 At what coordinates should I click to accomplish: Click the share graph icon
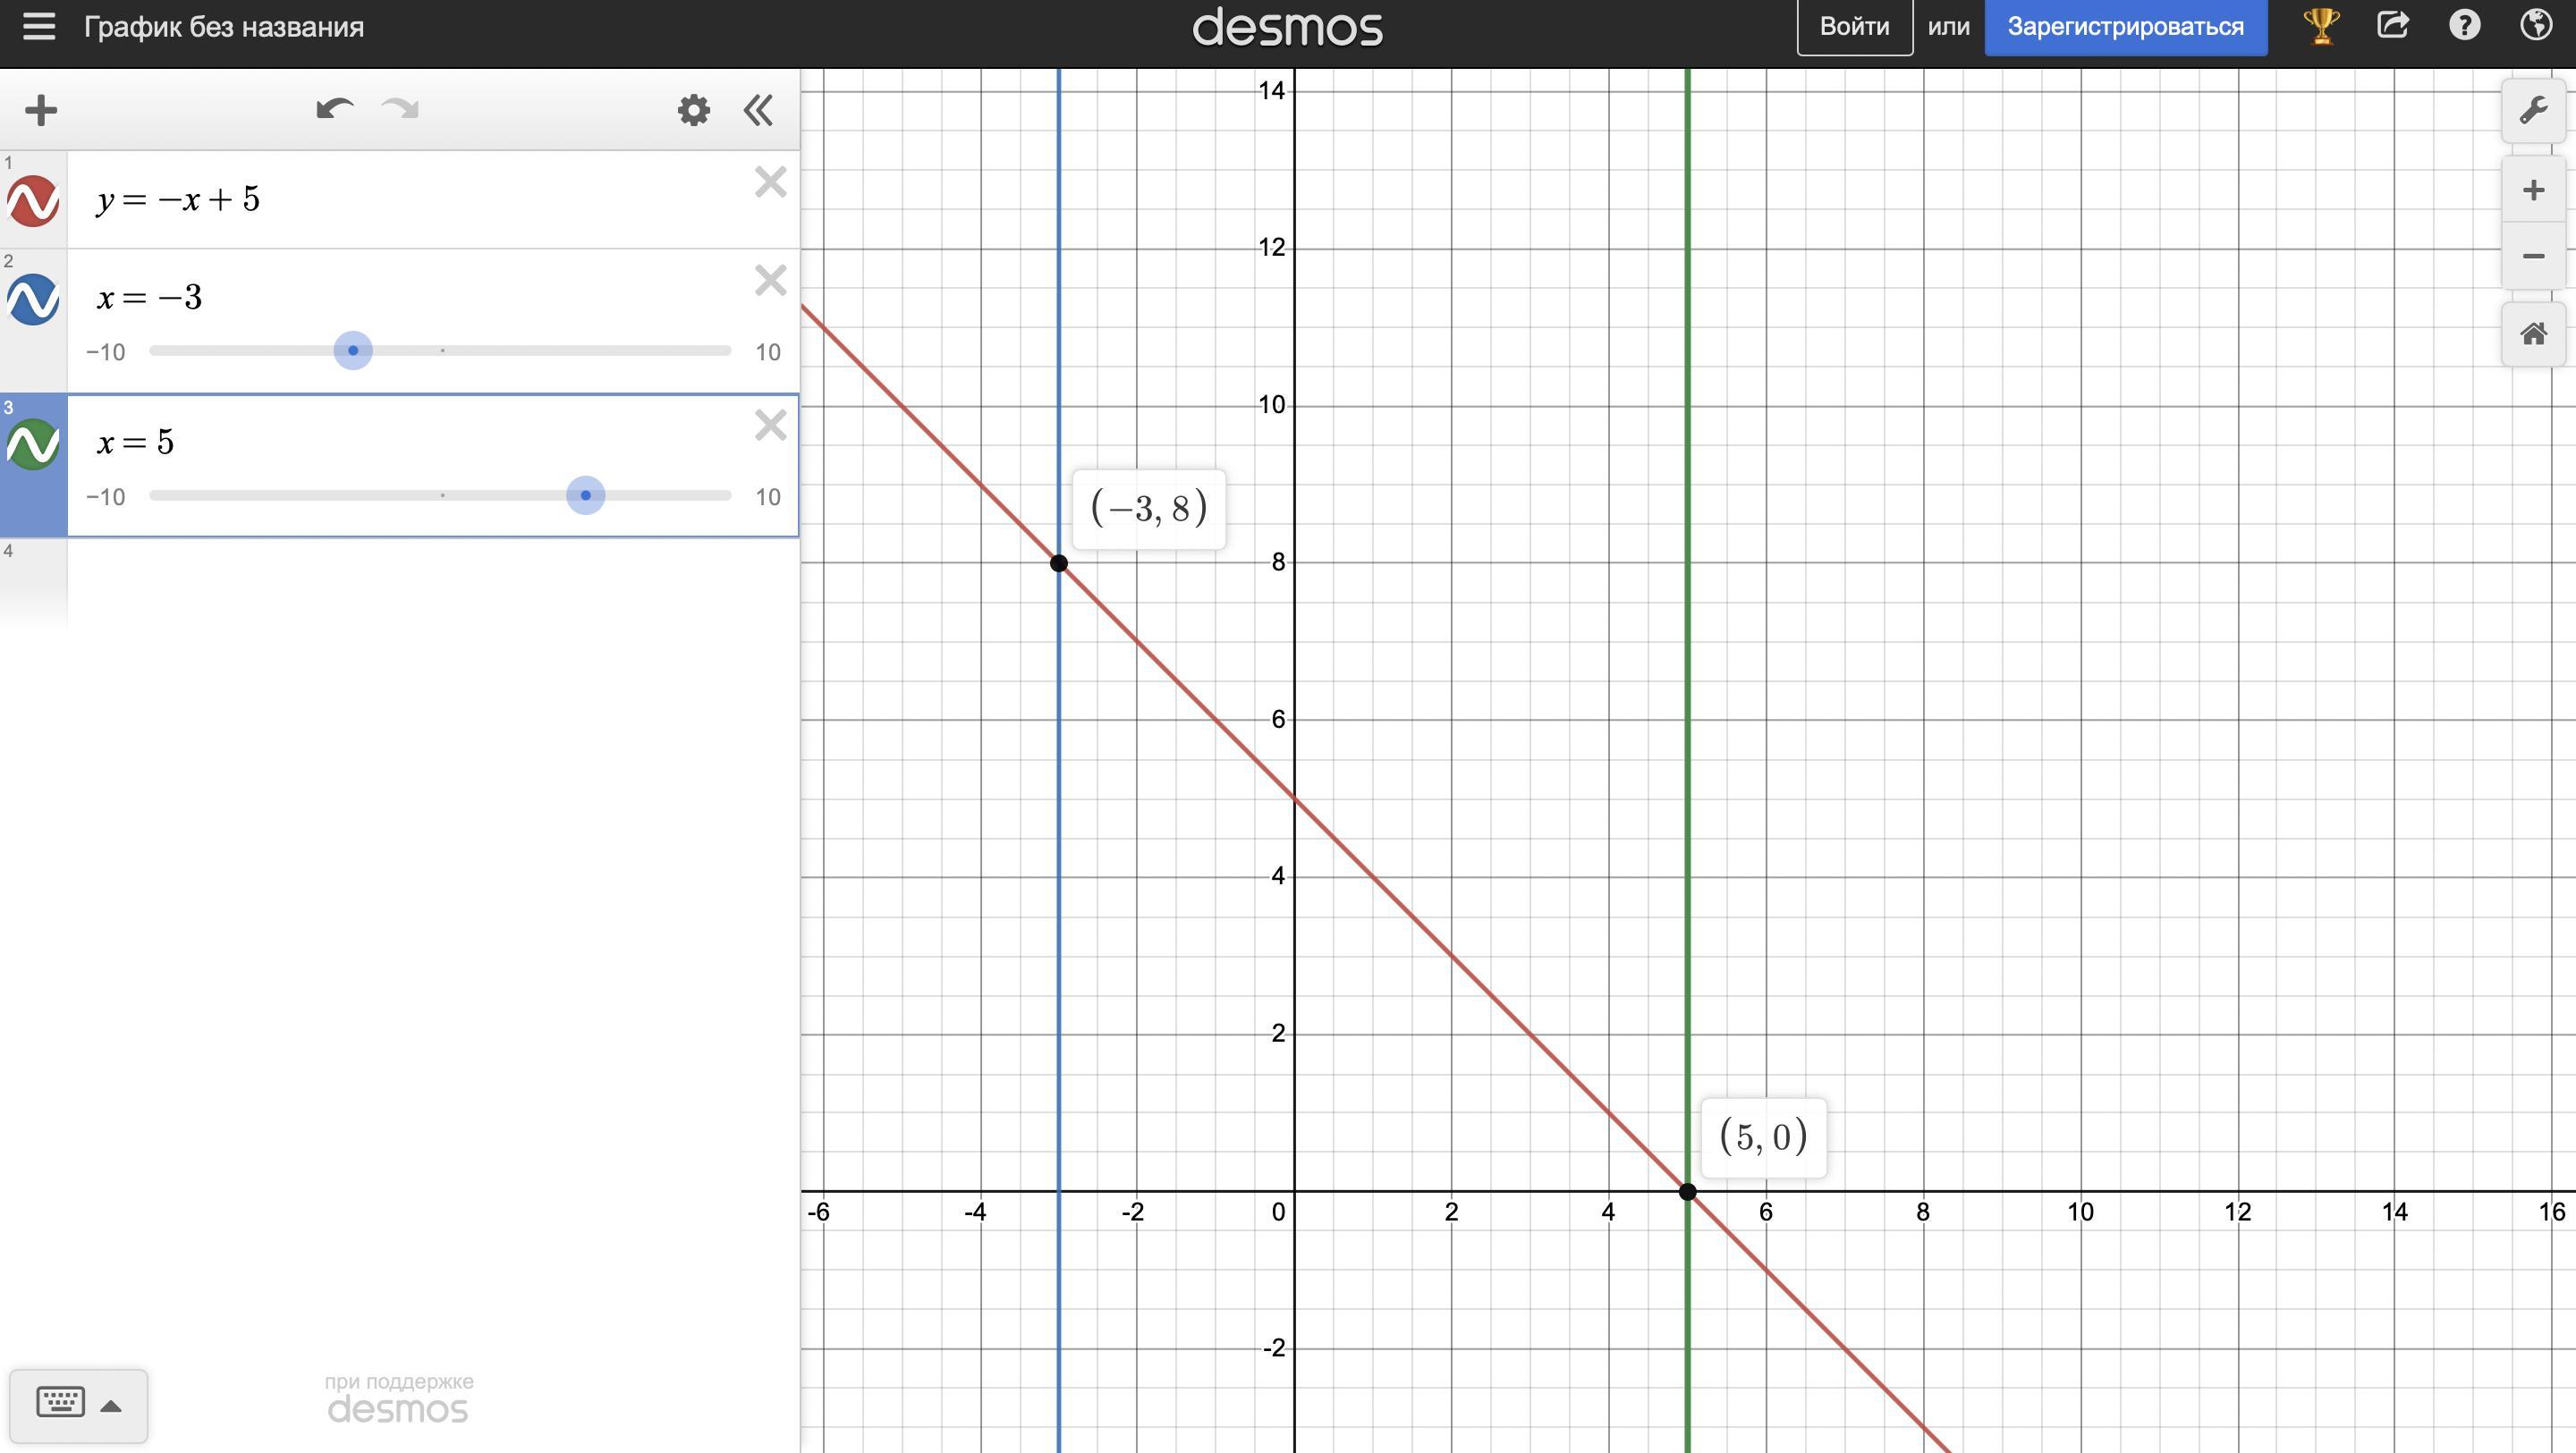2392,25
